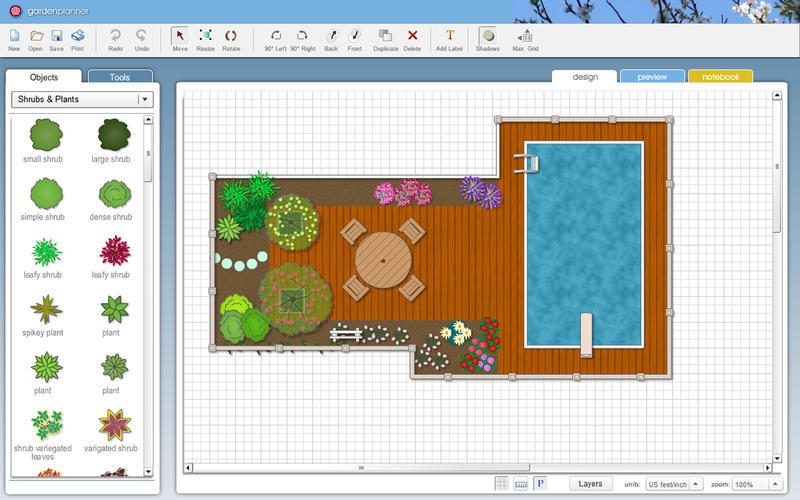The height and width of the screenshot is (500, 800).
Task: Toggle the ruler display icon
Action: (520, 484)
